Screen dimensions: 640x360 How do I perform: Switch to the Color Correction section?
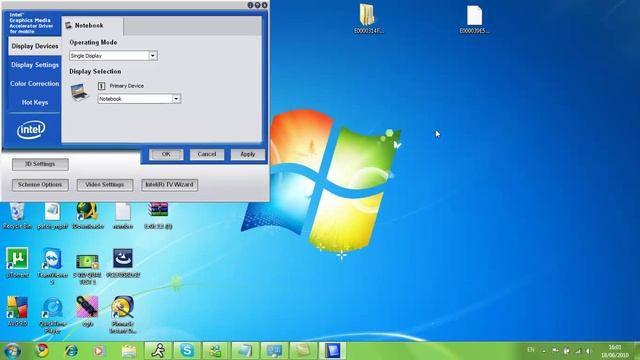(35, 84)
